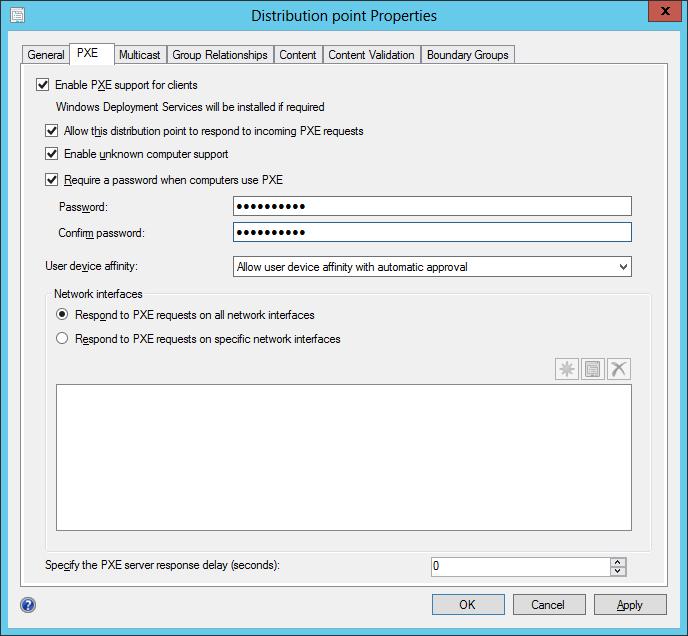Click into the Confirm password field
Viewport: 688px width, 636px height.
(432, 232)
